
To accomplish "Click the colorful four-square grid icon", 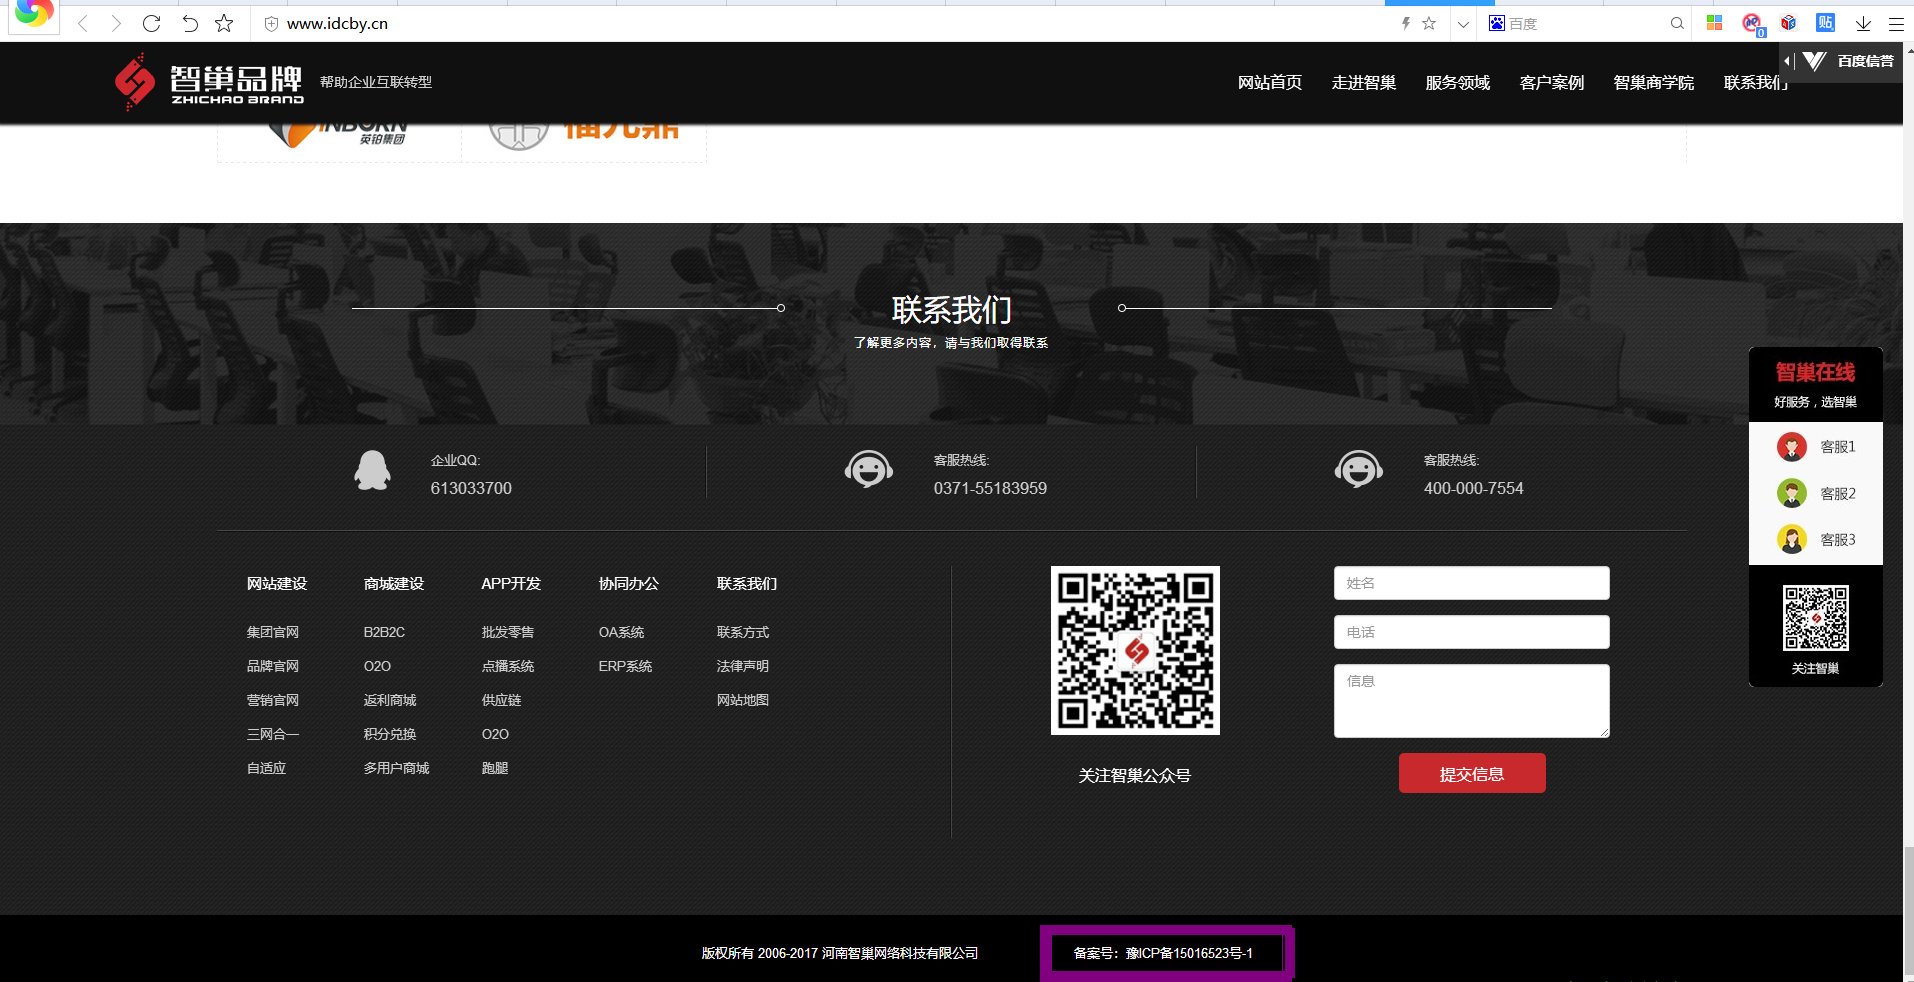I will [1714, 23].
